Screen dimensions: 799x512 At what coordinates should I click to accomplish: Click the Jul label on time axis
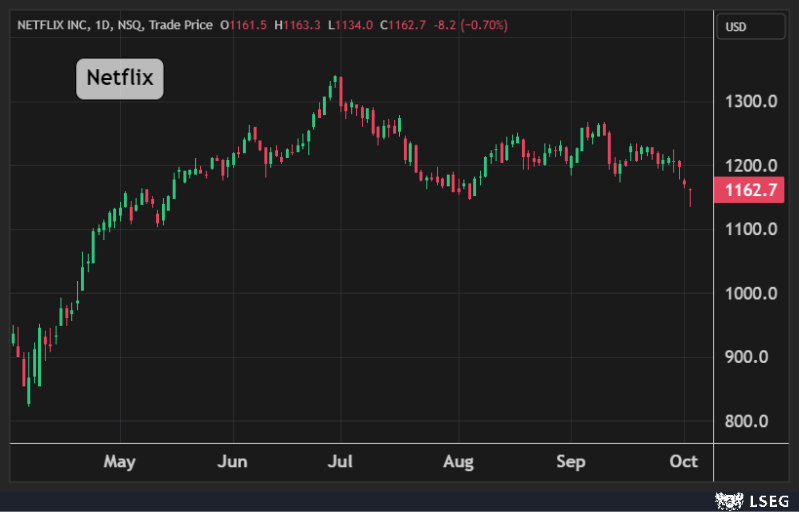pyautogui.click(x=341, y=462)
